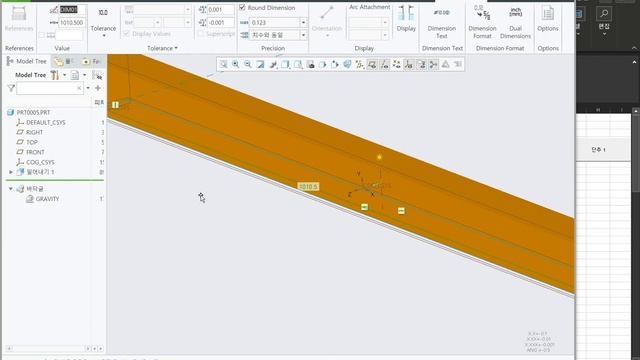Image resolution: width=640 pixels, height=360 pixels.
Task: Switch to the Model Tree tab
Action: click(x=27, y=61)
